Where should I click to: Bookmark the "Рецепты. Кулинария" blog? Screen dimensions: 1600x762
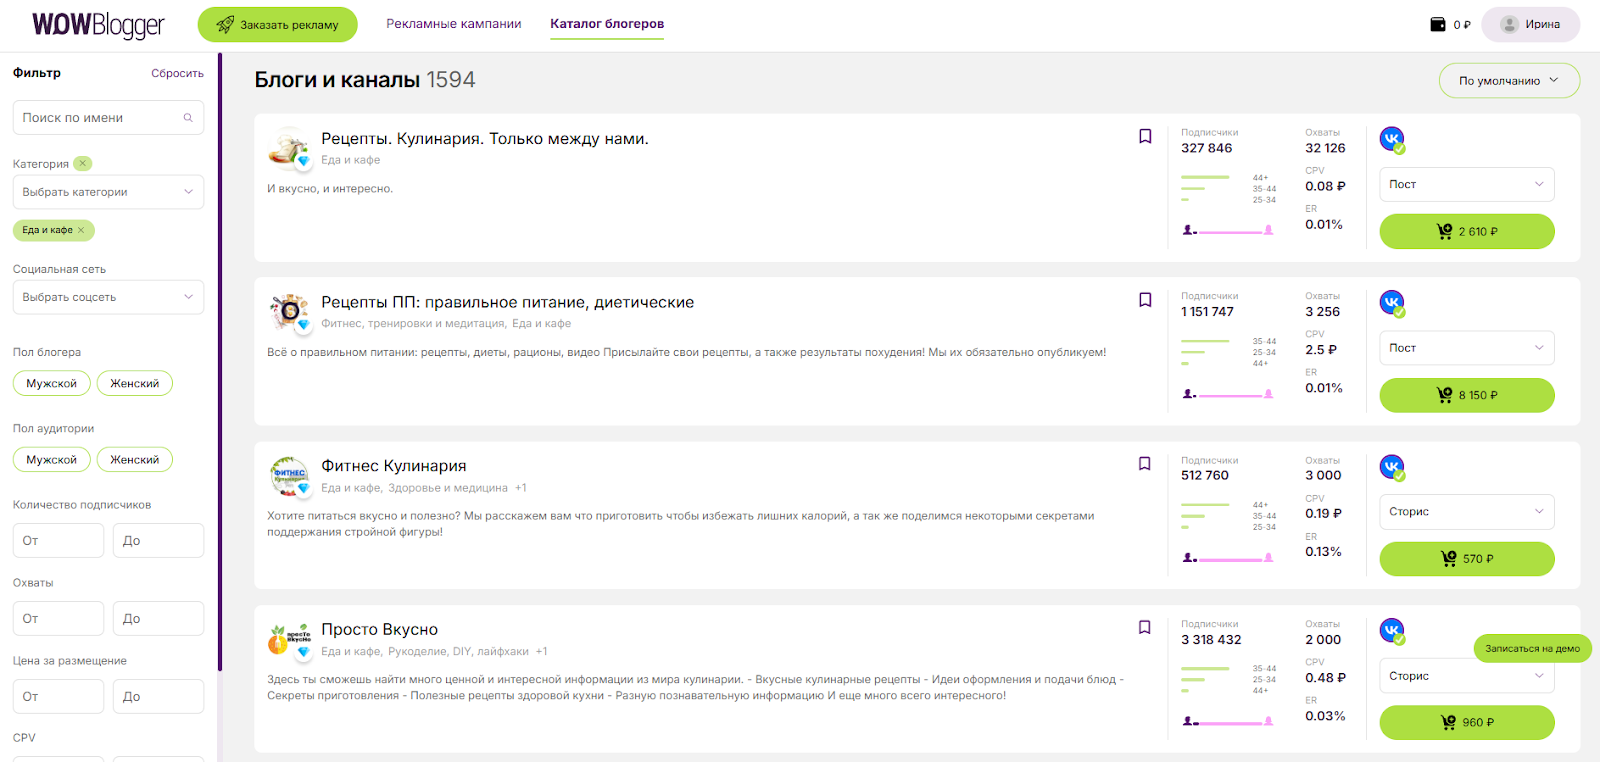(1145, 136)
